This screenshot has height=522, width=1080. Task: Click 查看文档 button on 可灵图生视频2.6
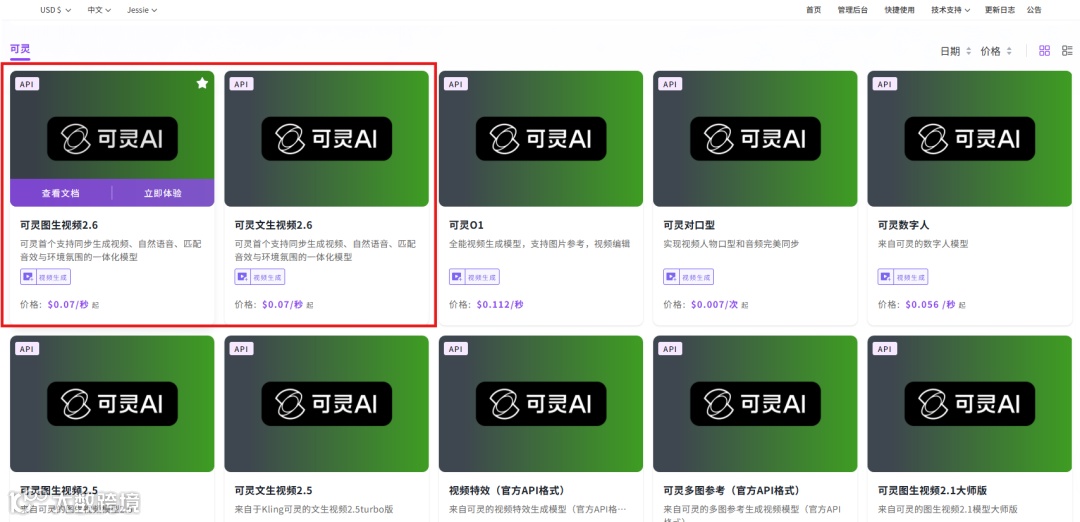61,194
